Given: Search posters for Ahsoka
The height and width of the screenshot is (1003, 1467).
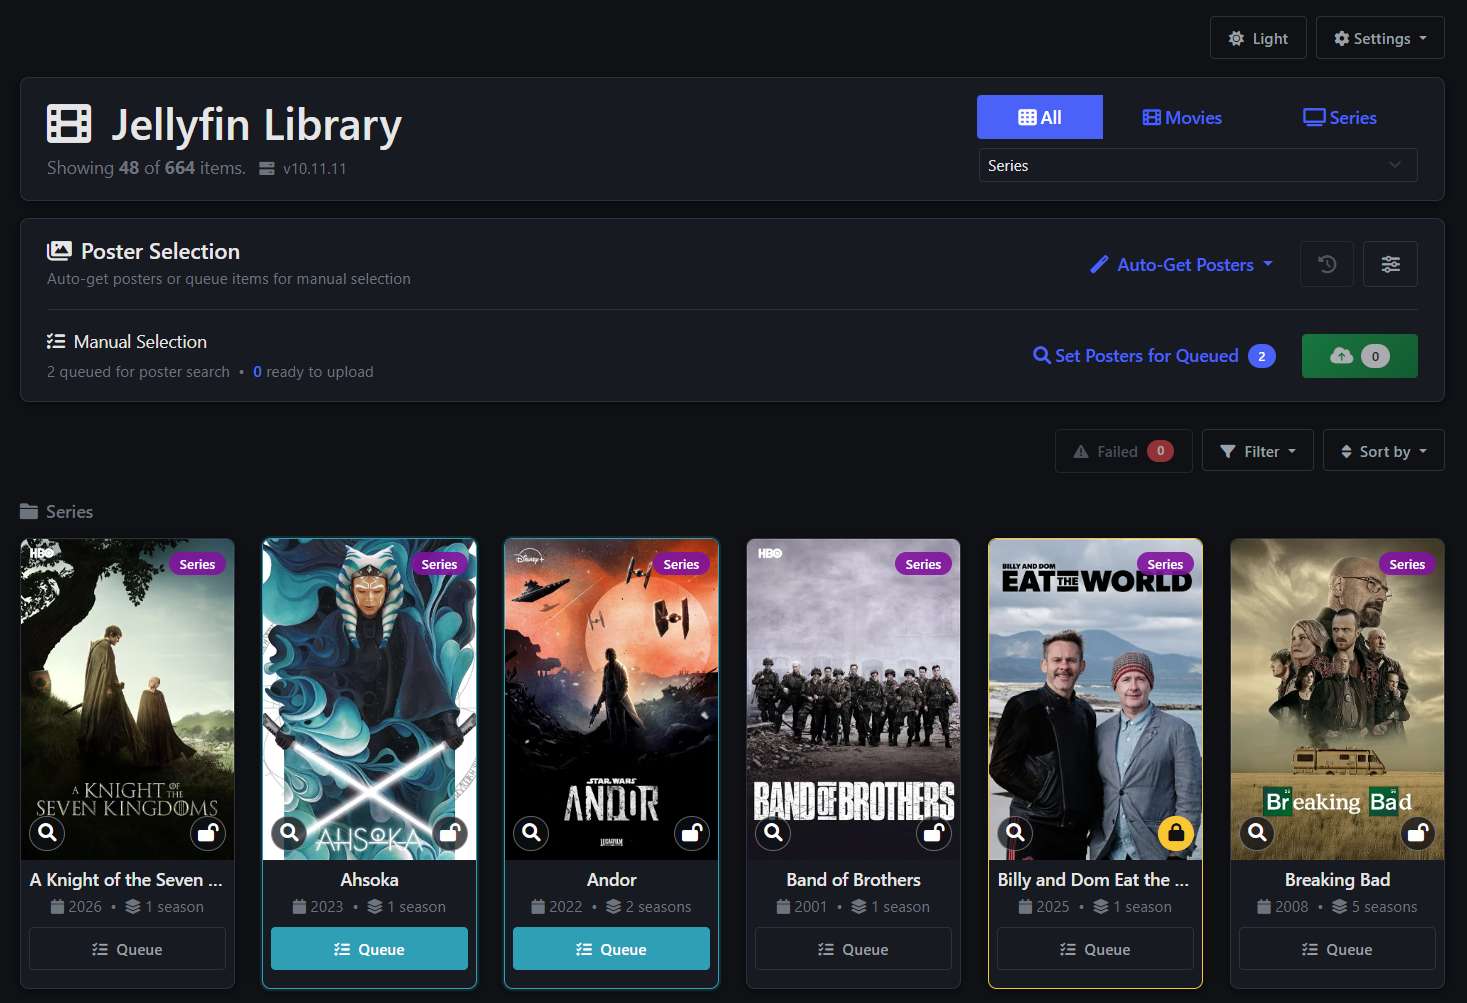Looking at the screenshot, I should click(x=289, y=832).
